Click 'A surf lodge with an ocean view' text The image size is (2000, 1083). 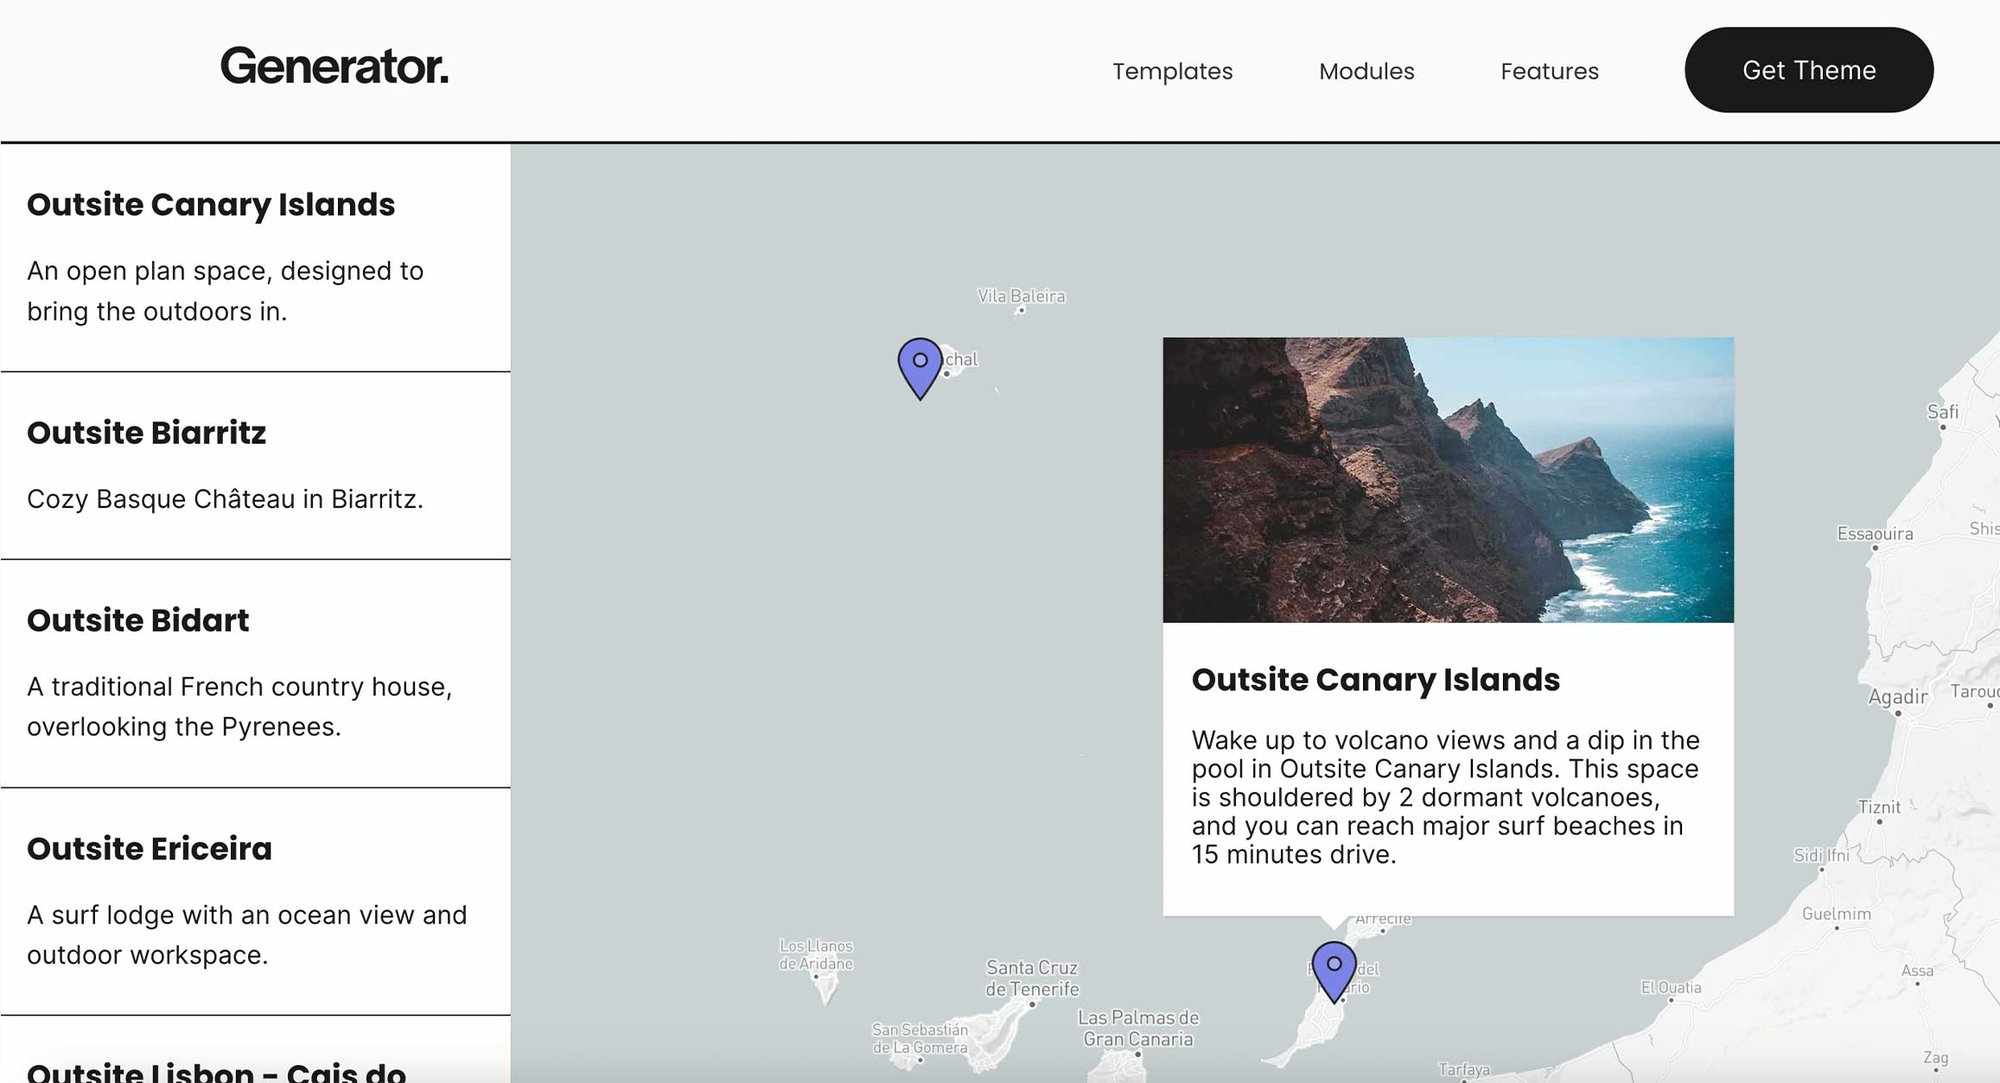coord(247,934)
